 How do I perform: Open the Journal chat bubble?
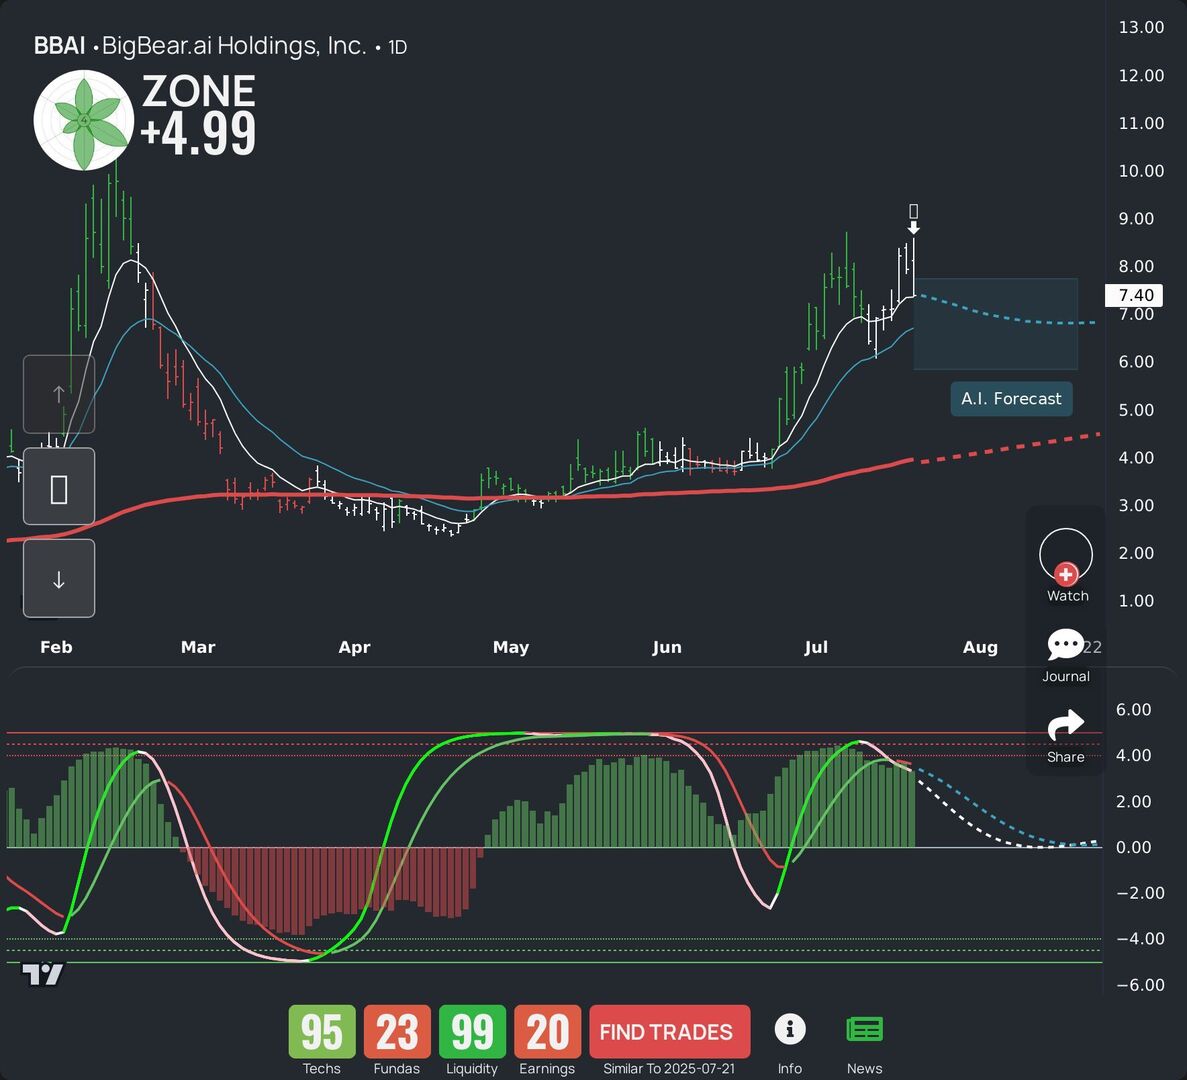1065,645
